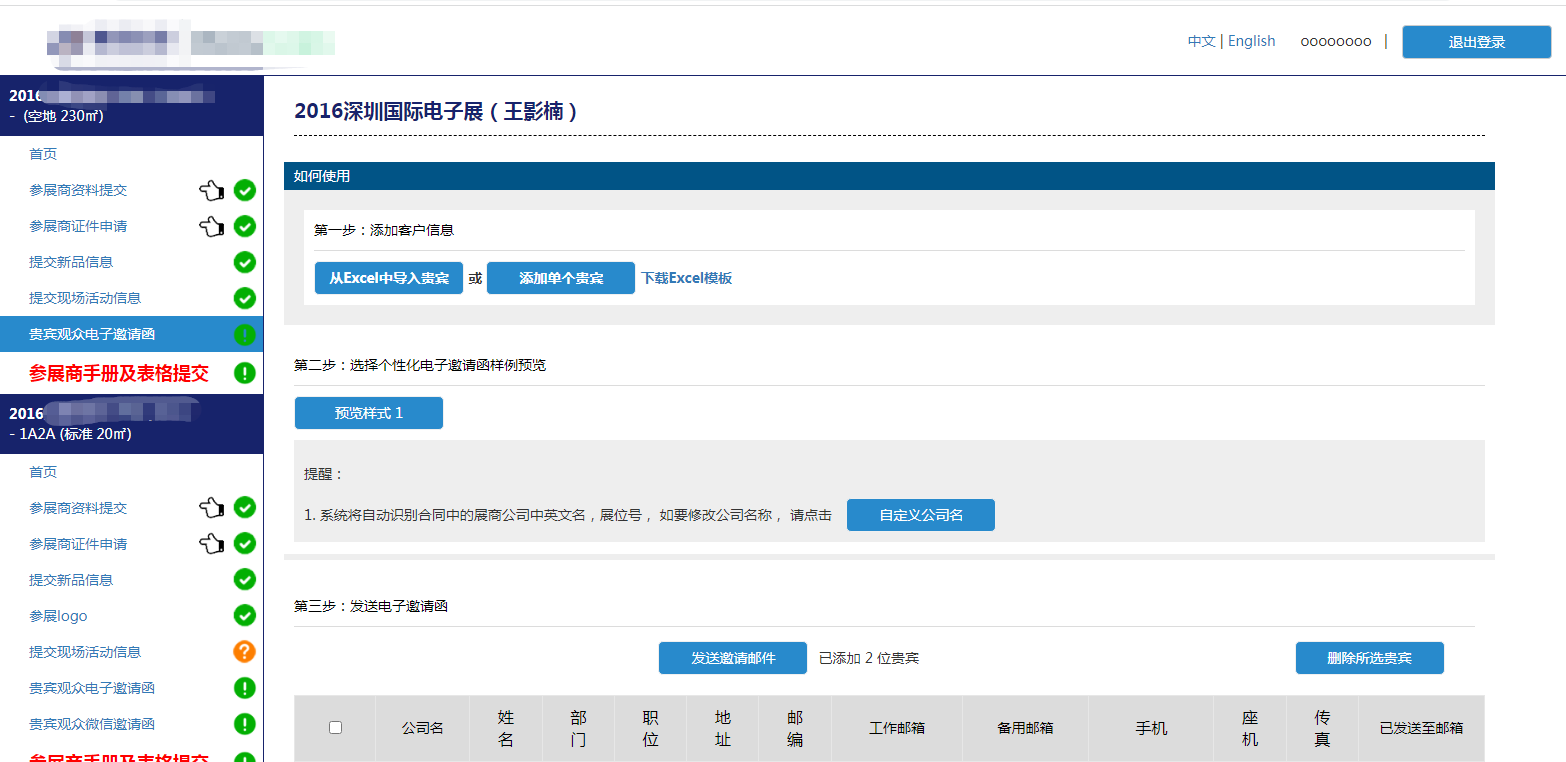Image resolution: width=1566 pixels, height=762 pixels.
Task: Click the 传真 column header
Action: pyautogui.click(x=1322, y=728)
